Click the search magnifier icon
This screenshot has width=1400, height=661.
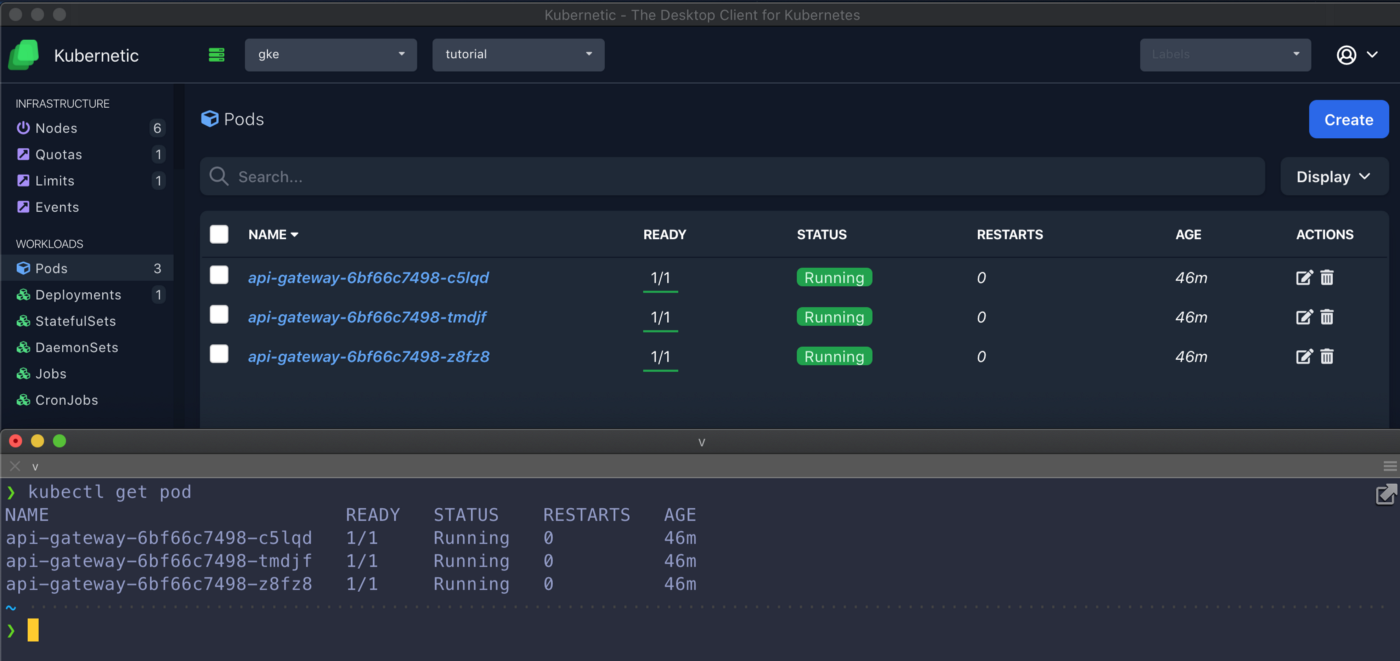(219, 176)
